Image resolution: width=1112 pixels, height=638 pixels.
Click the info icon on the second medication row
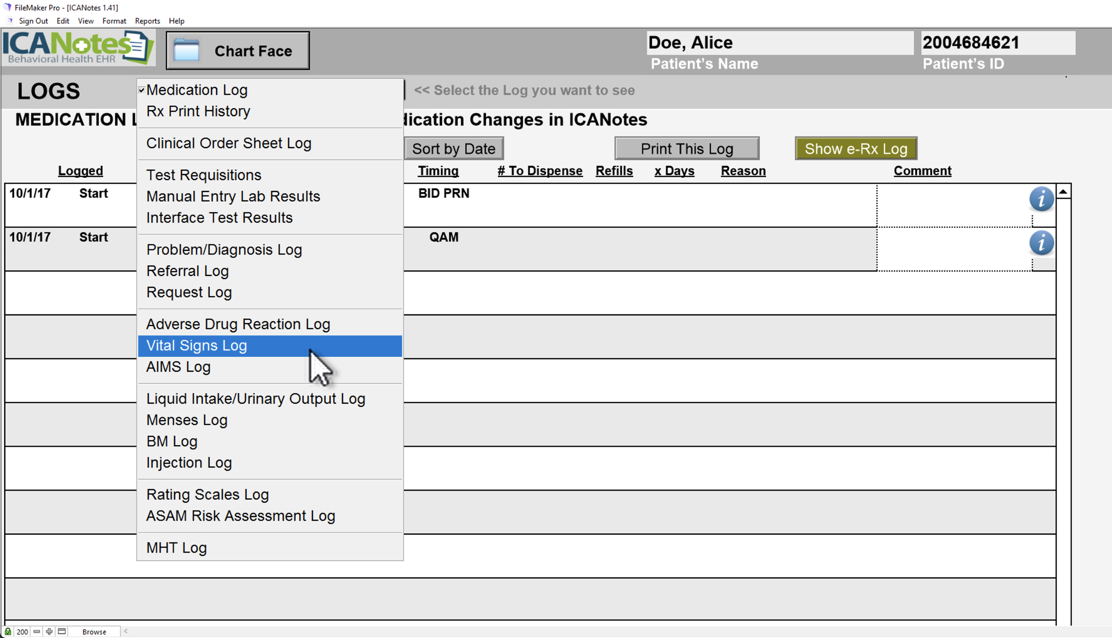pos(1041,243)
